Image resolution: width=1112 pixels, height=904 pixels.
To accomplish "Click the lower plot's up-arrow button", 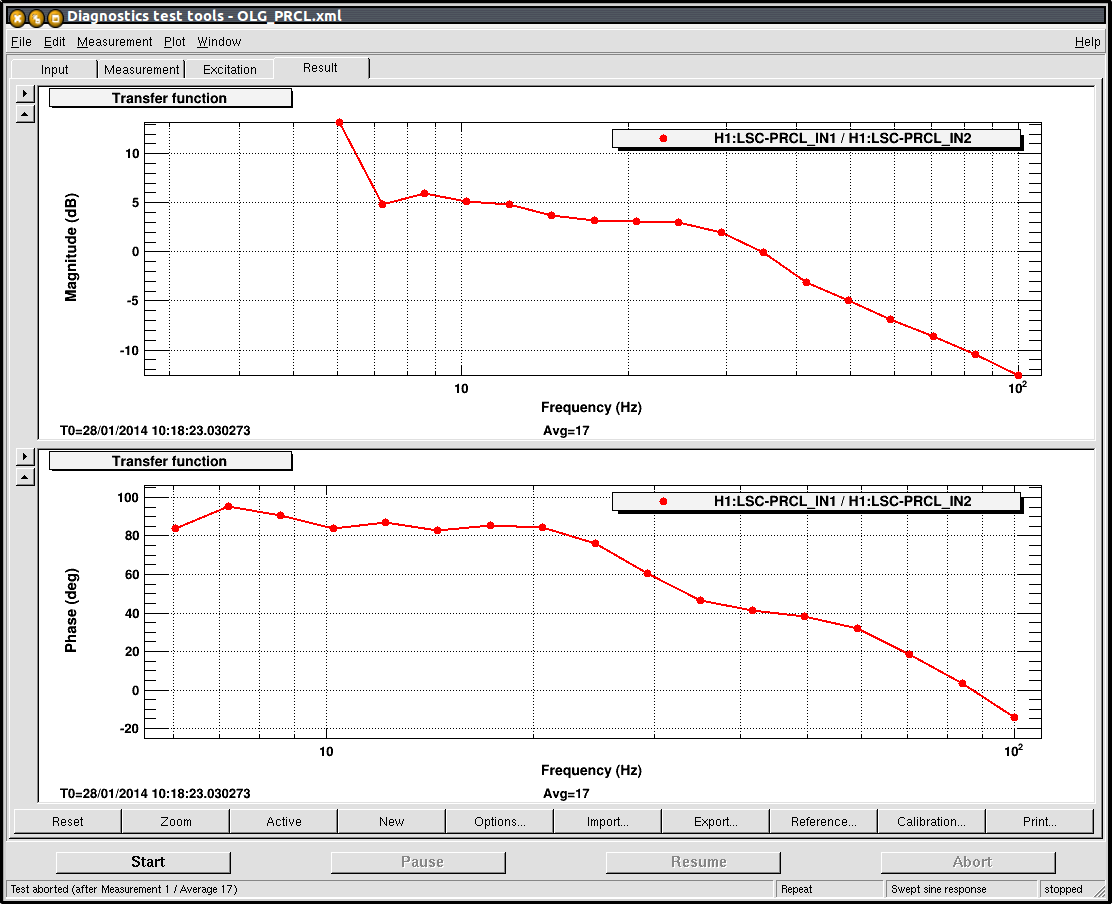I will pos(25,476).
